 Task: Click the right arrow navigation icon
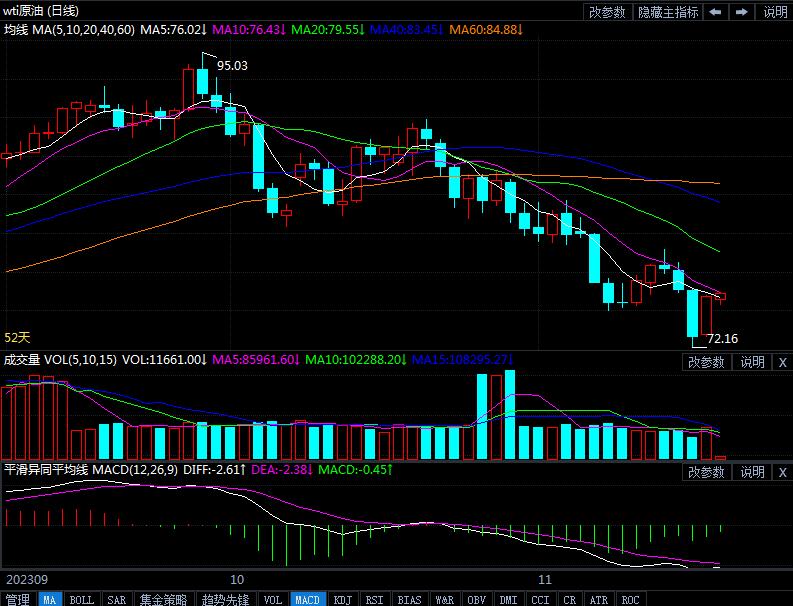click(741, 12)
